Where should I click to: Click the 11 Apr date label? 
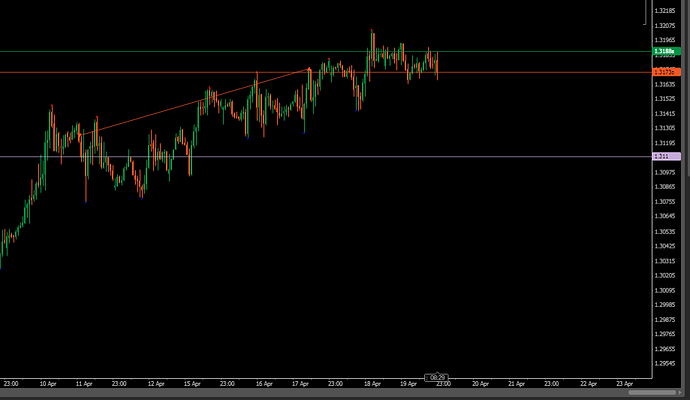tap(84, 384)
